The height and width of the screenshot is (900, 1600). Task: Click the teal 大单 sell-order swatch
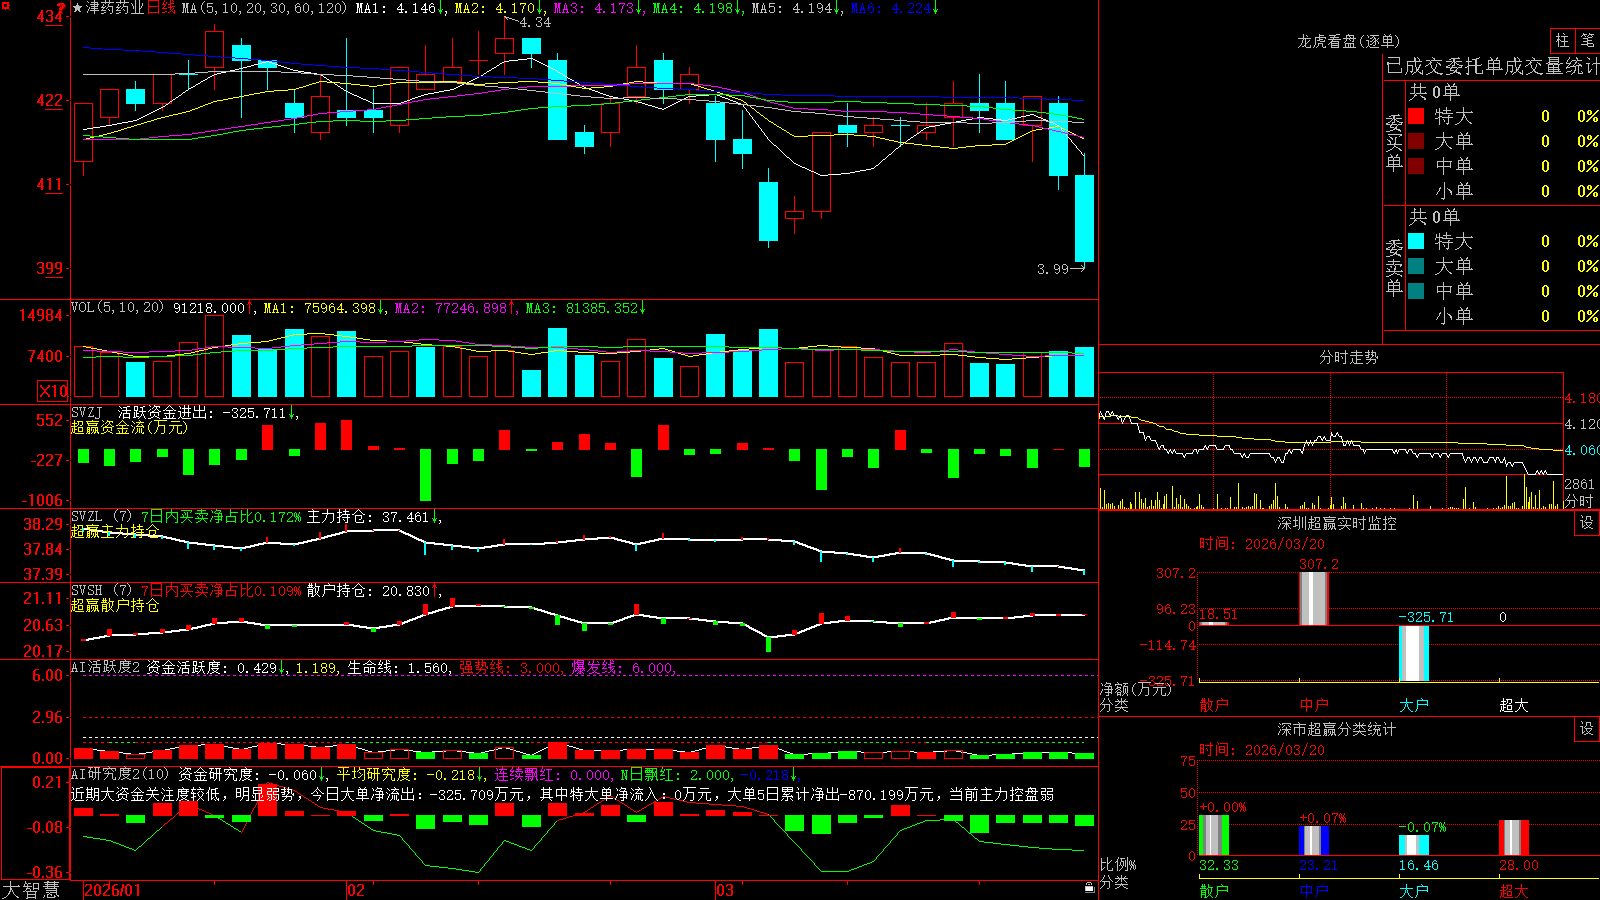tap(1416, 266)
